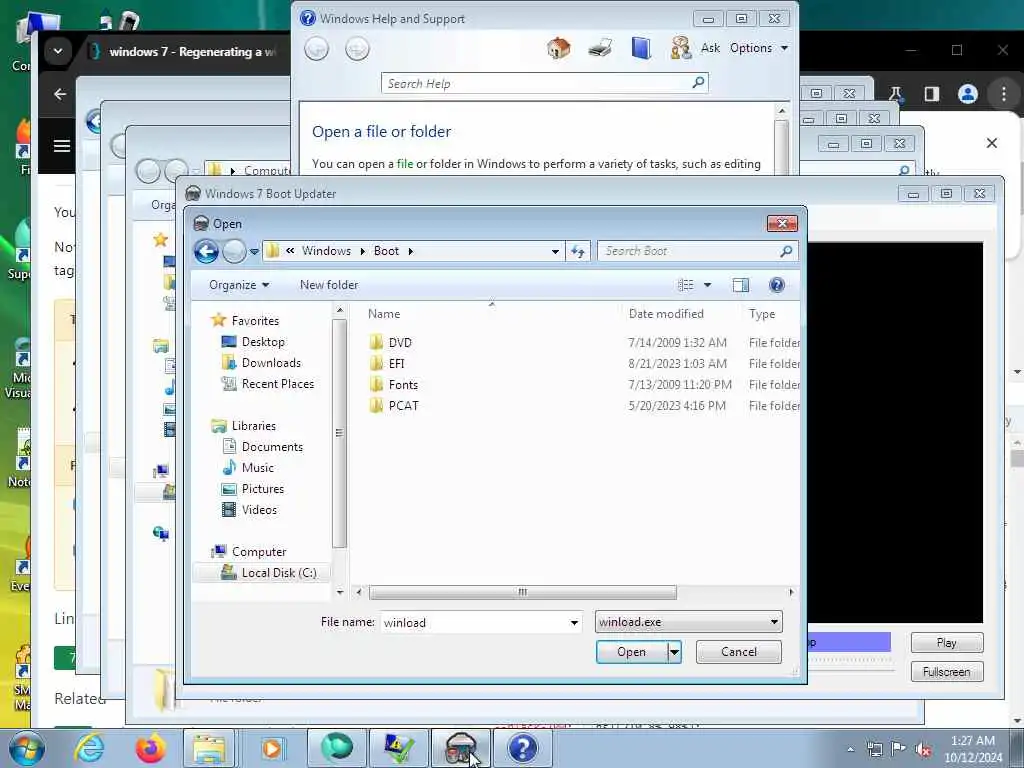Click the Home icon in Help and Support

pos(558,48)
